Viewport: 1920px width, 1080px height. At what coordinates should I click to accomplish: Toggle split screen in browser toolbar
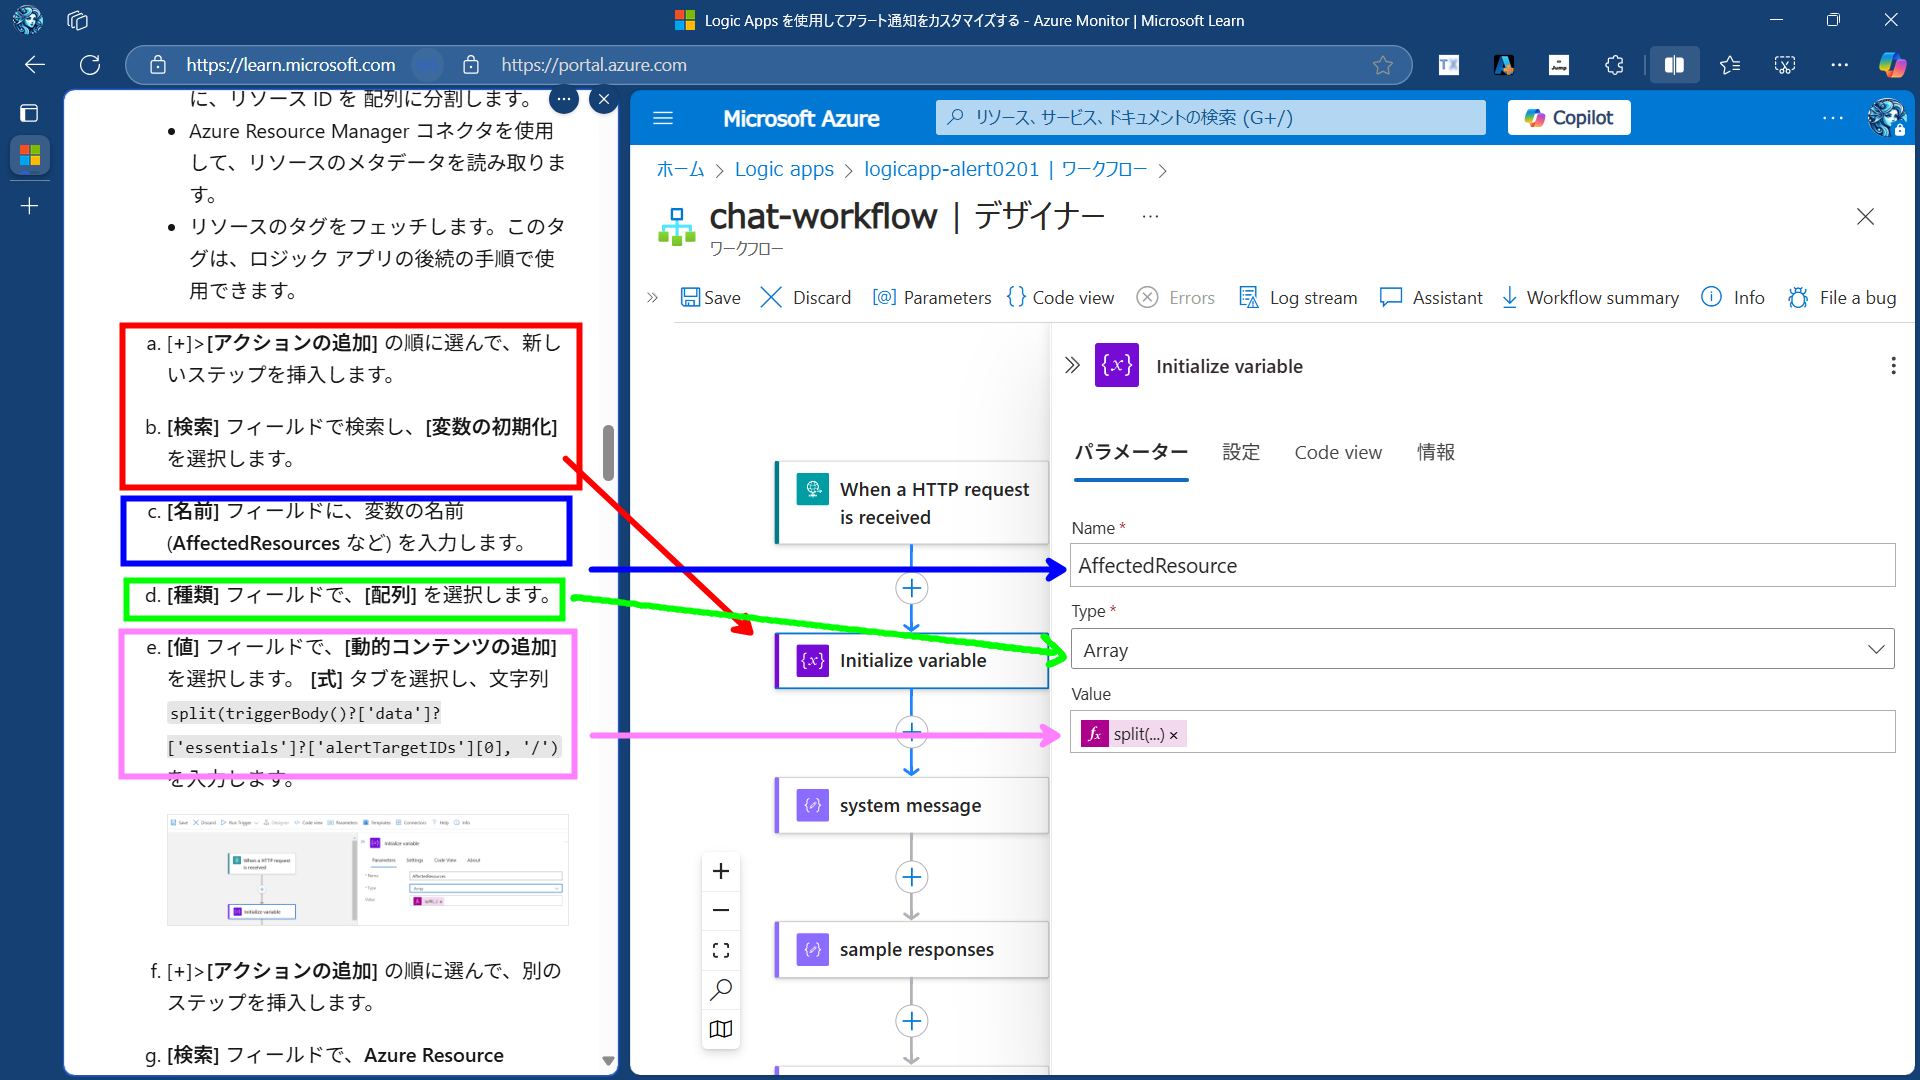(x=1673, y=65)
